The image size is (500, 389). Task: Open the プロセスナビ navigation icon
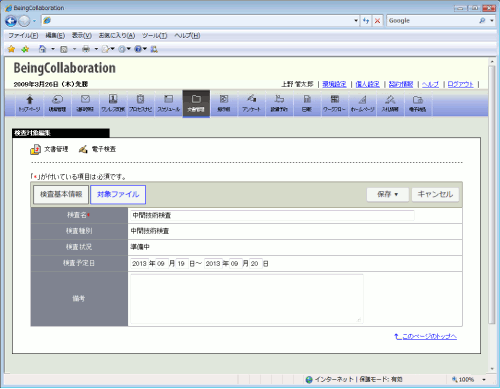(x=140, y=104)
